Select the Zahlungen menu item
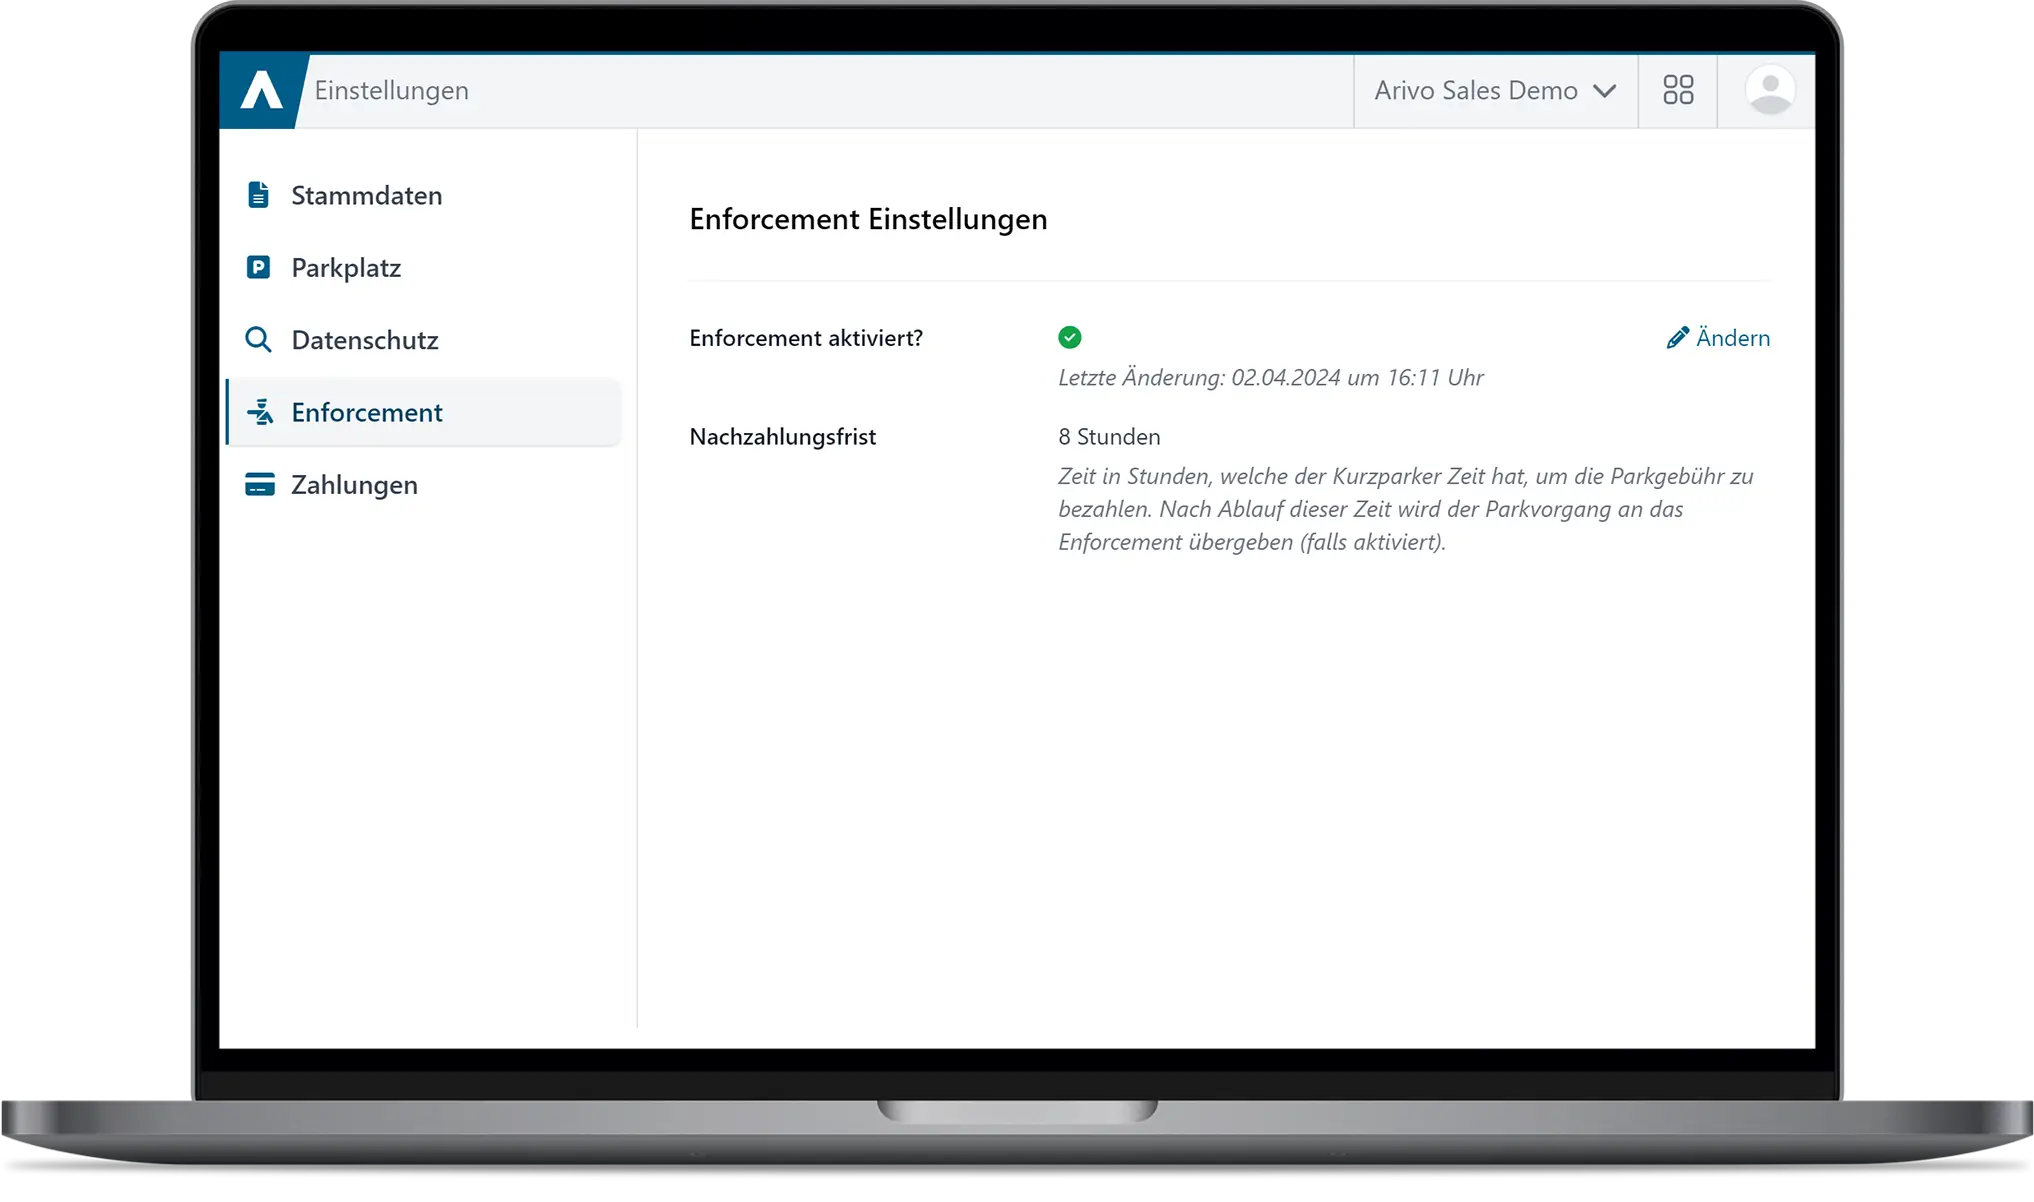Screen dimensions: 2034x1202 click(x=356, y=484)
